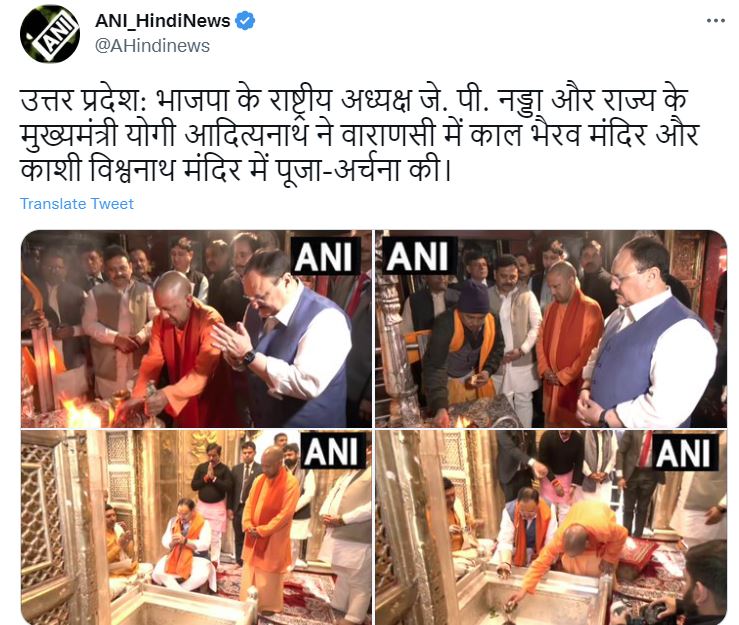
Task: Click ANI watermark on top-right photo
Action: click(x=417, y=256)
